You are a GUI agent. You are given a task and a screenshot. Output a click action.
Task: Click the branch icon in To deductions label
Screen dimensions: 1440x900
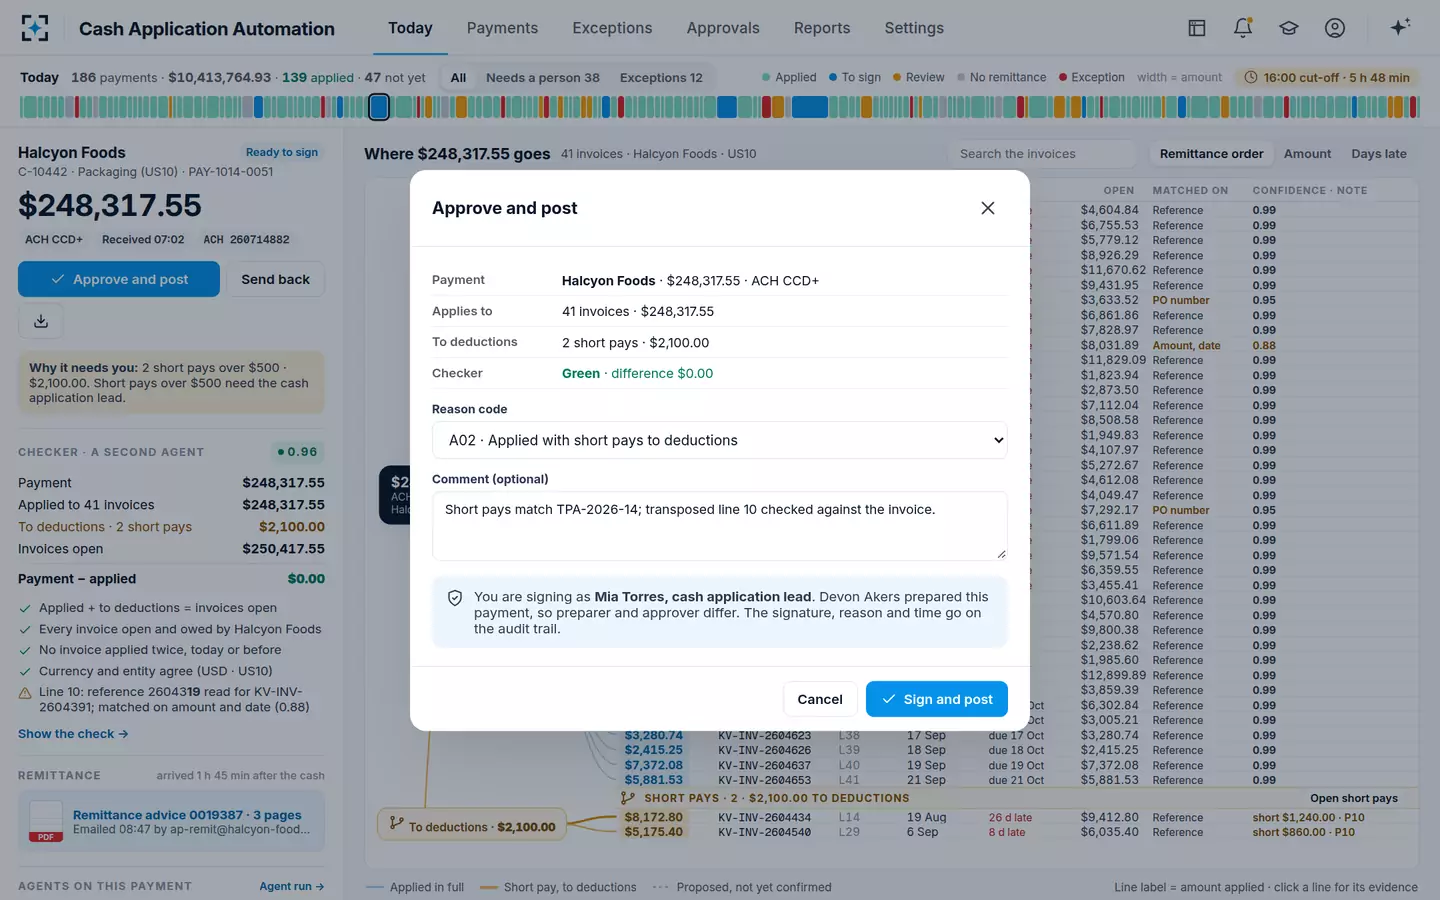pyautogui.click(x=397, y=823)
